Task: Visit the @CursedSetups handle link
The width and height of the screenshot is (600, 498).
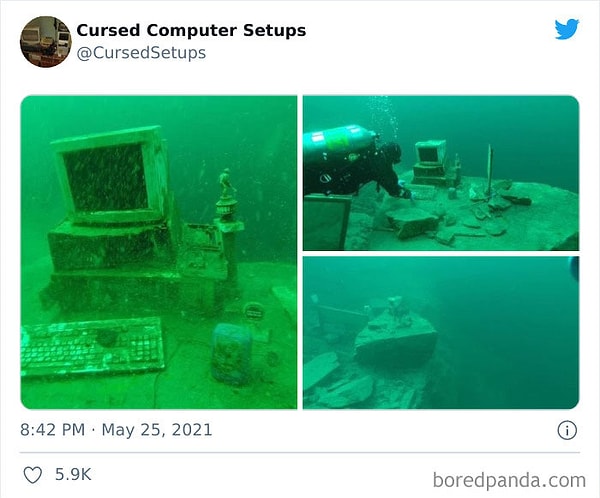Action: pyautogui.click(x=141, y=53)
